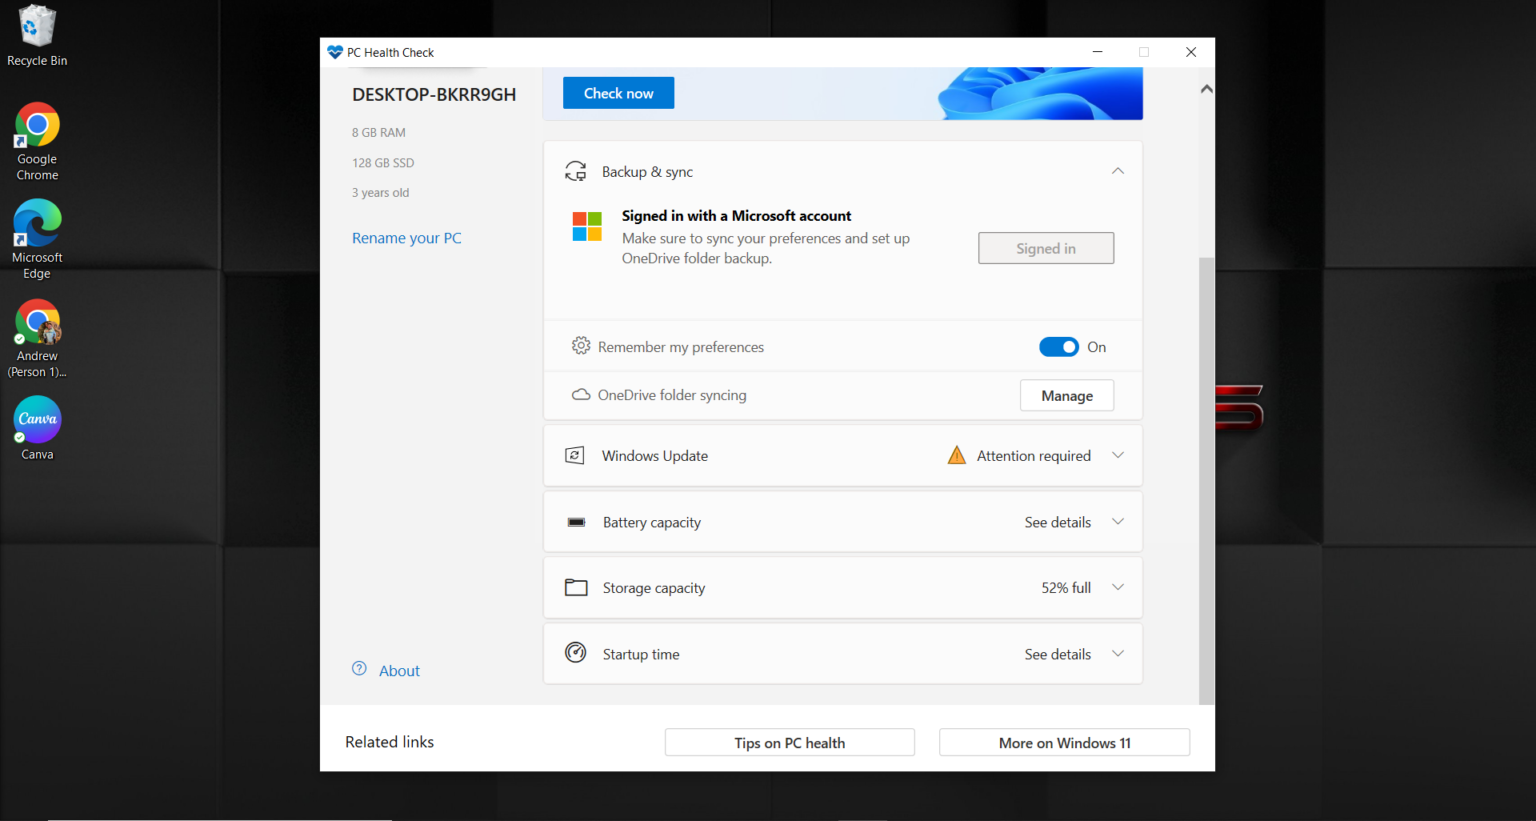Click the vertical scrollbar thumb

click(x=1207, y=480)
